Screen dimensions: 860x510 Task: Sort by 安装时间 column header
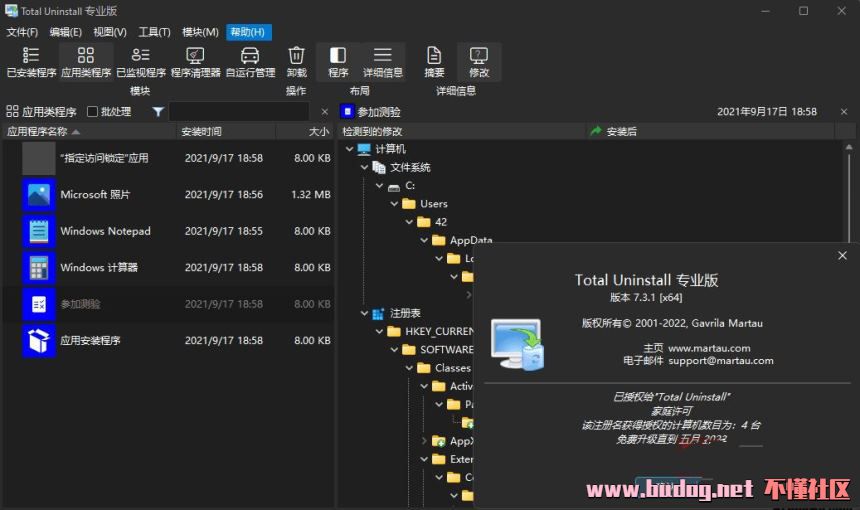pyautogui.click(x=226, y=132)
